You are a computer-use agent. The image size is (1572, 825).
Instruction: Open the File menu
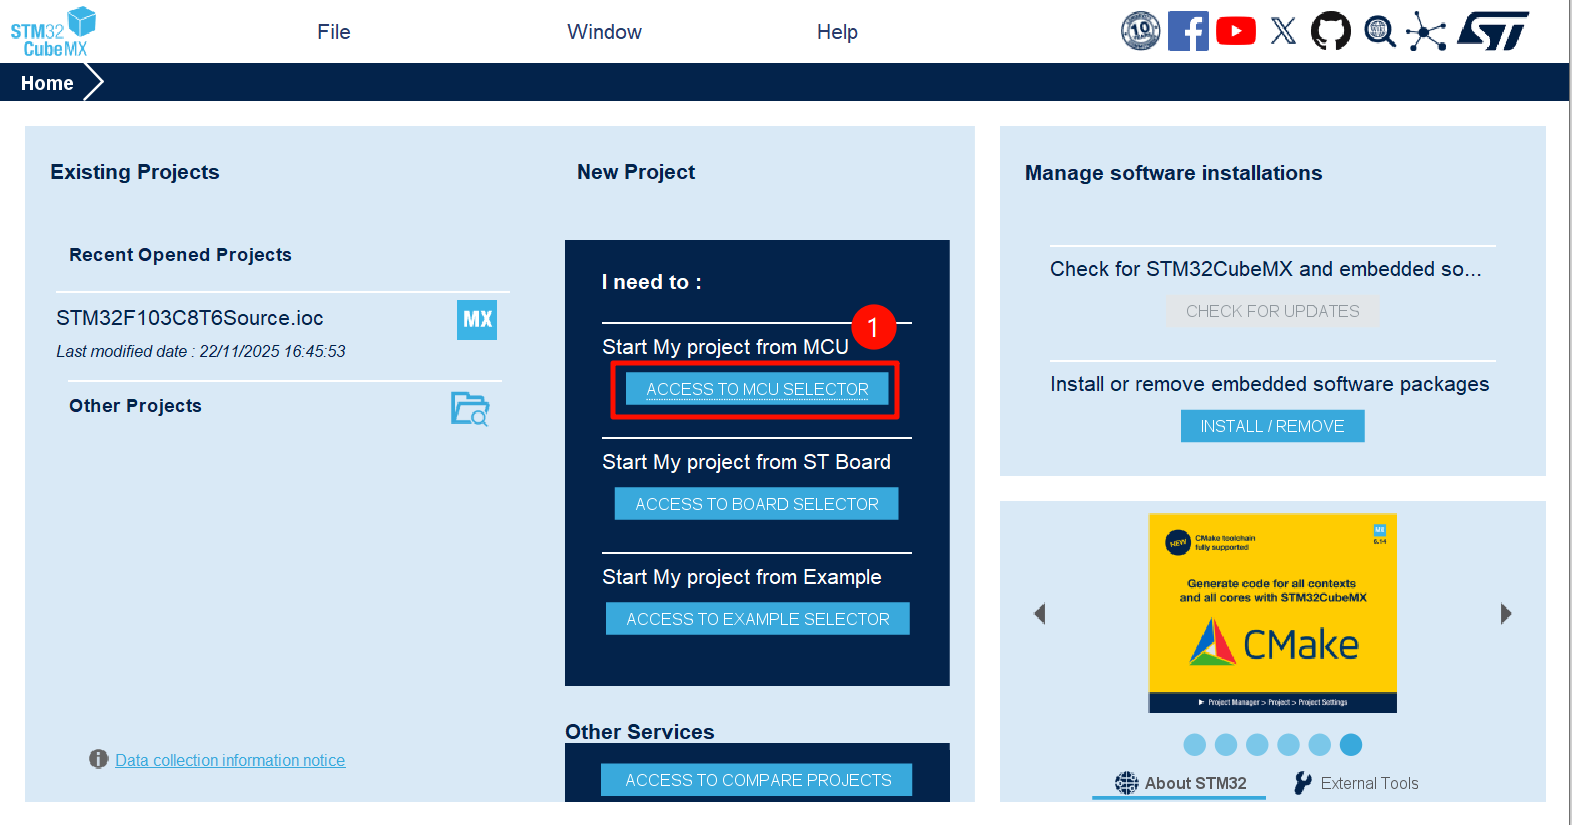(334, 32)
